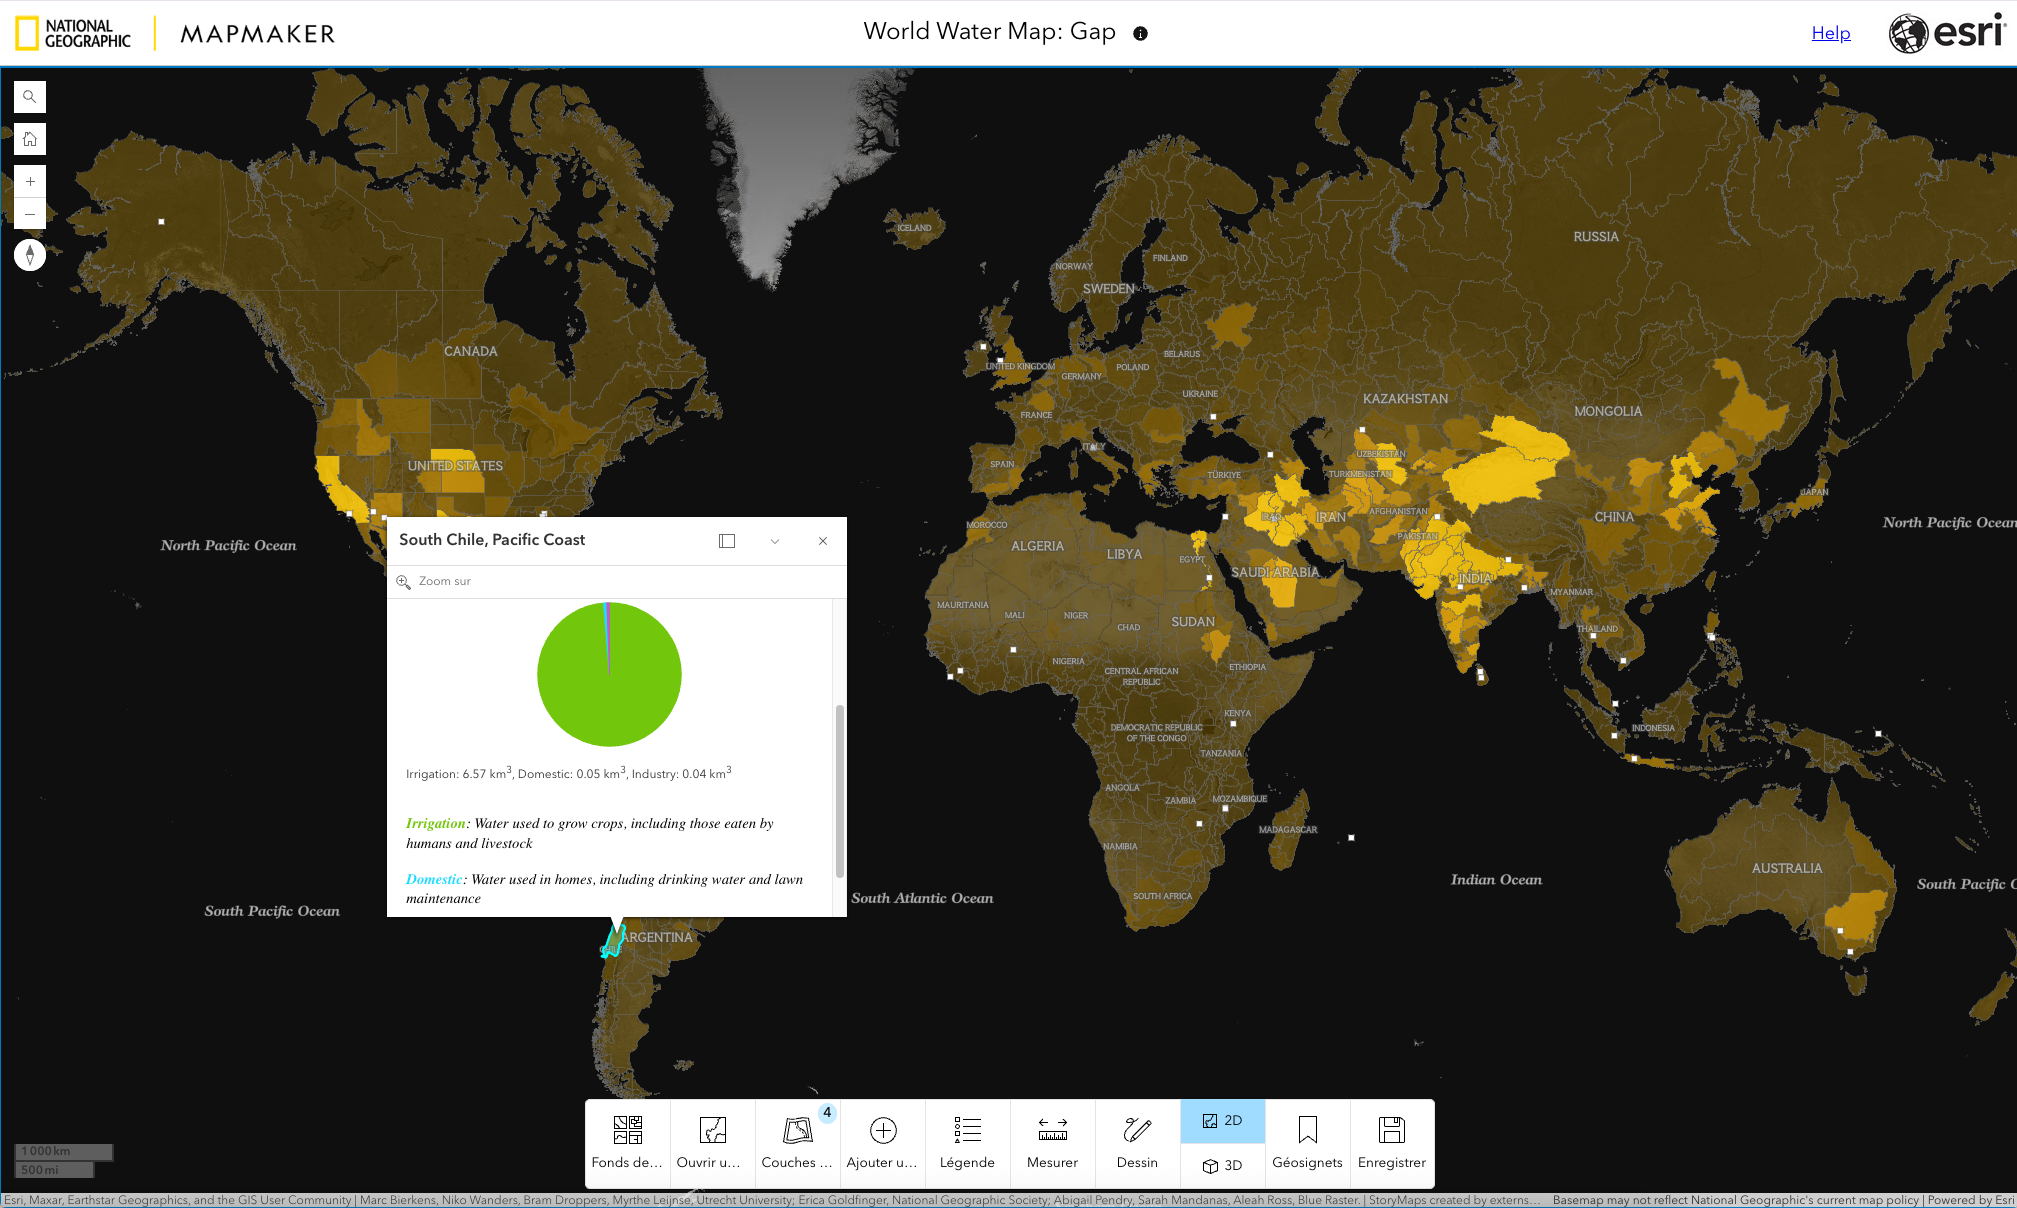Click the Home default view icon
The image size is (2017, 1208).
pyautogui.click(x=30, y=139)
